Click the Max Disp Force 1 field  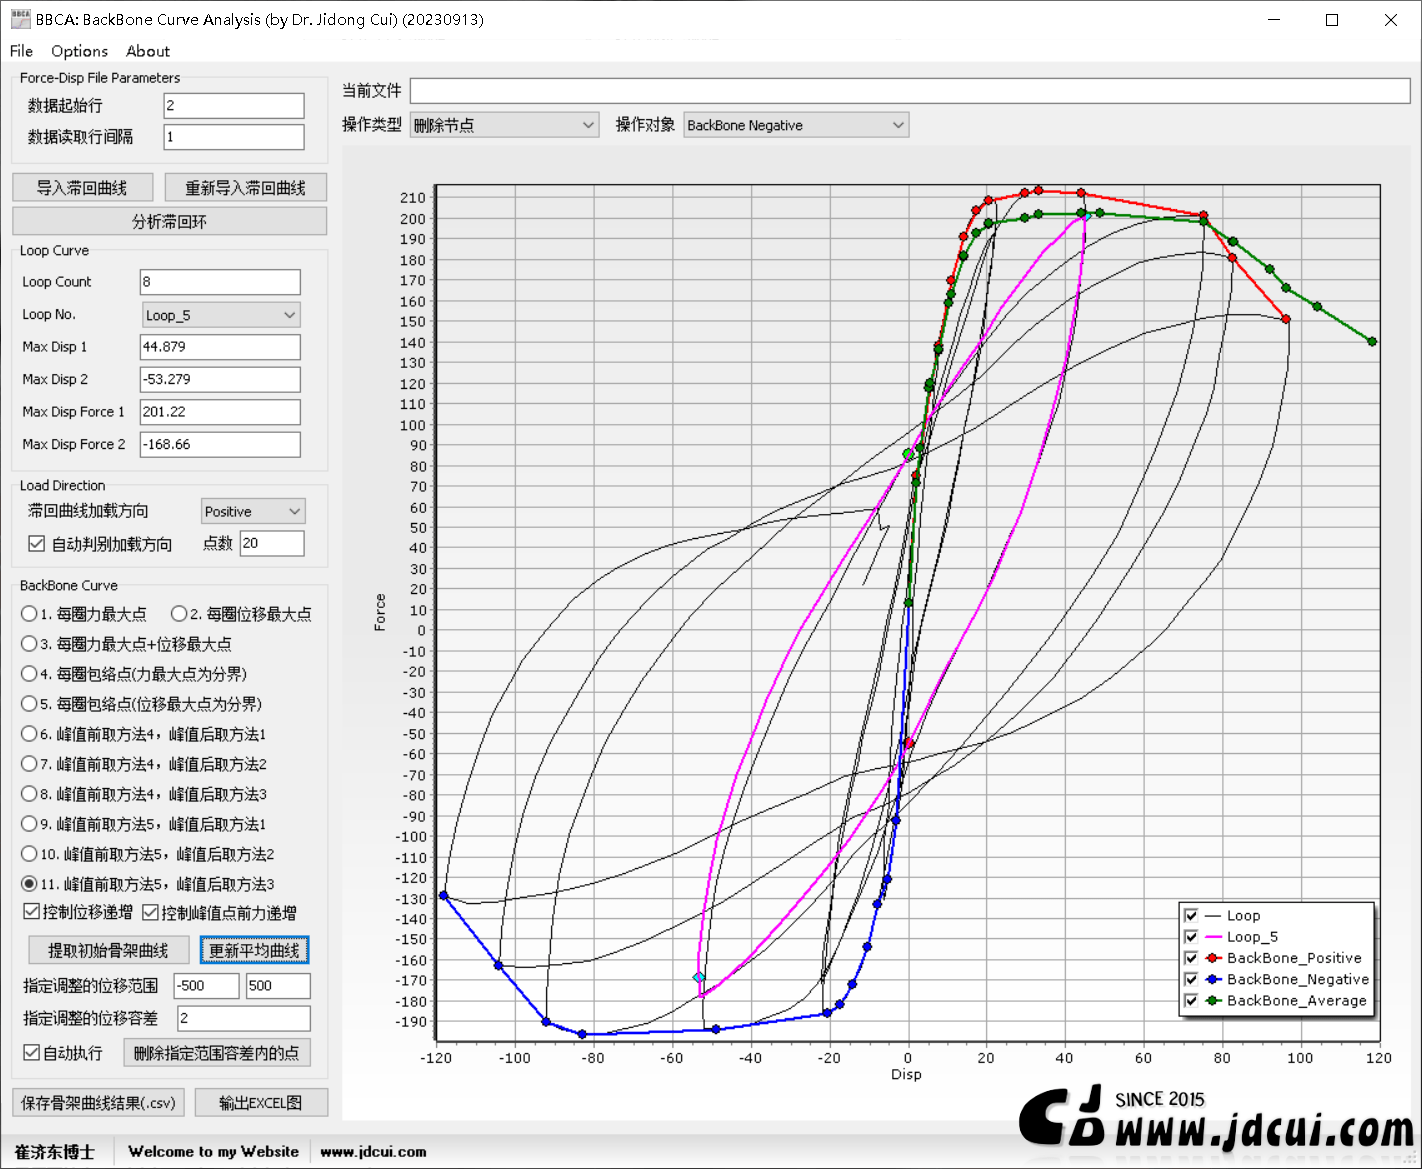point(220,412)
